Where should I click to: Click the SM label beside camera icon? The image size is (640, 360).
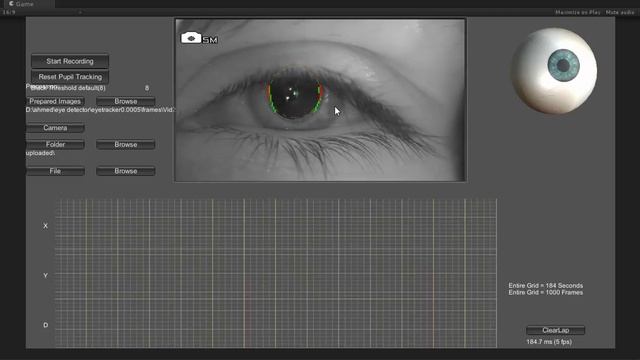[x=210, y=40]
